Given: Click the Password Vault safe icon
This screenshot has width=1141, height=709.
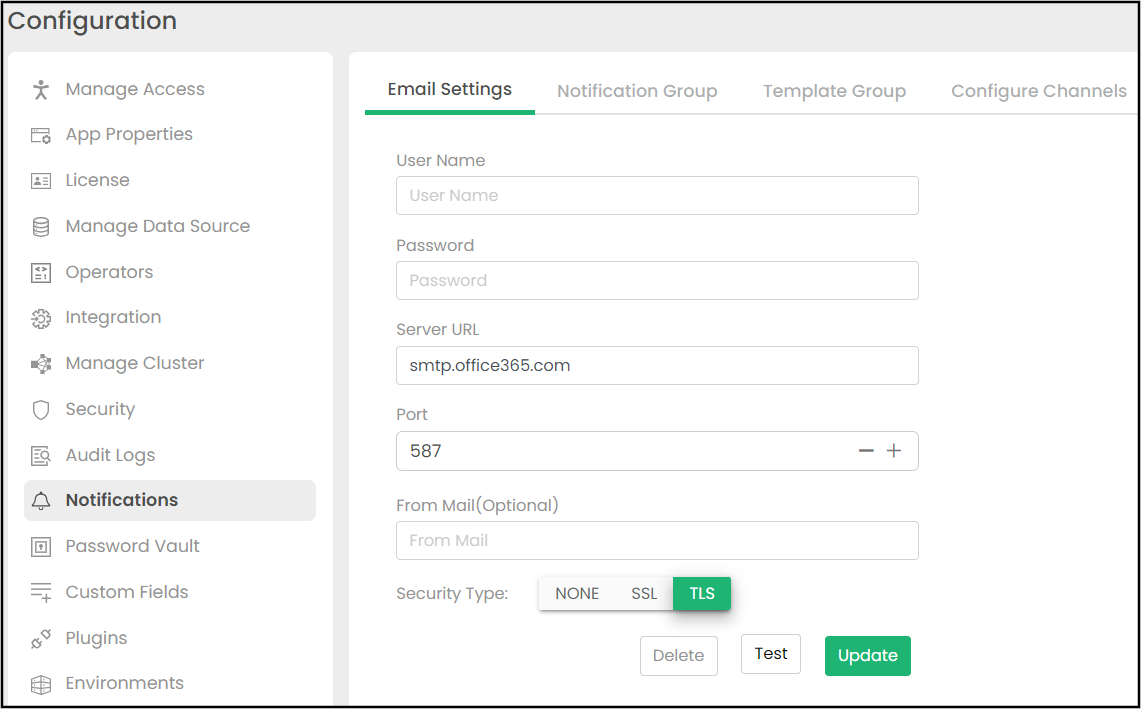Looking at the screenshot, I should click(x=41, y=547).
